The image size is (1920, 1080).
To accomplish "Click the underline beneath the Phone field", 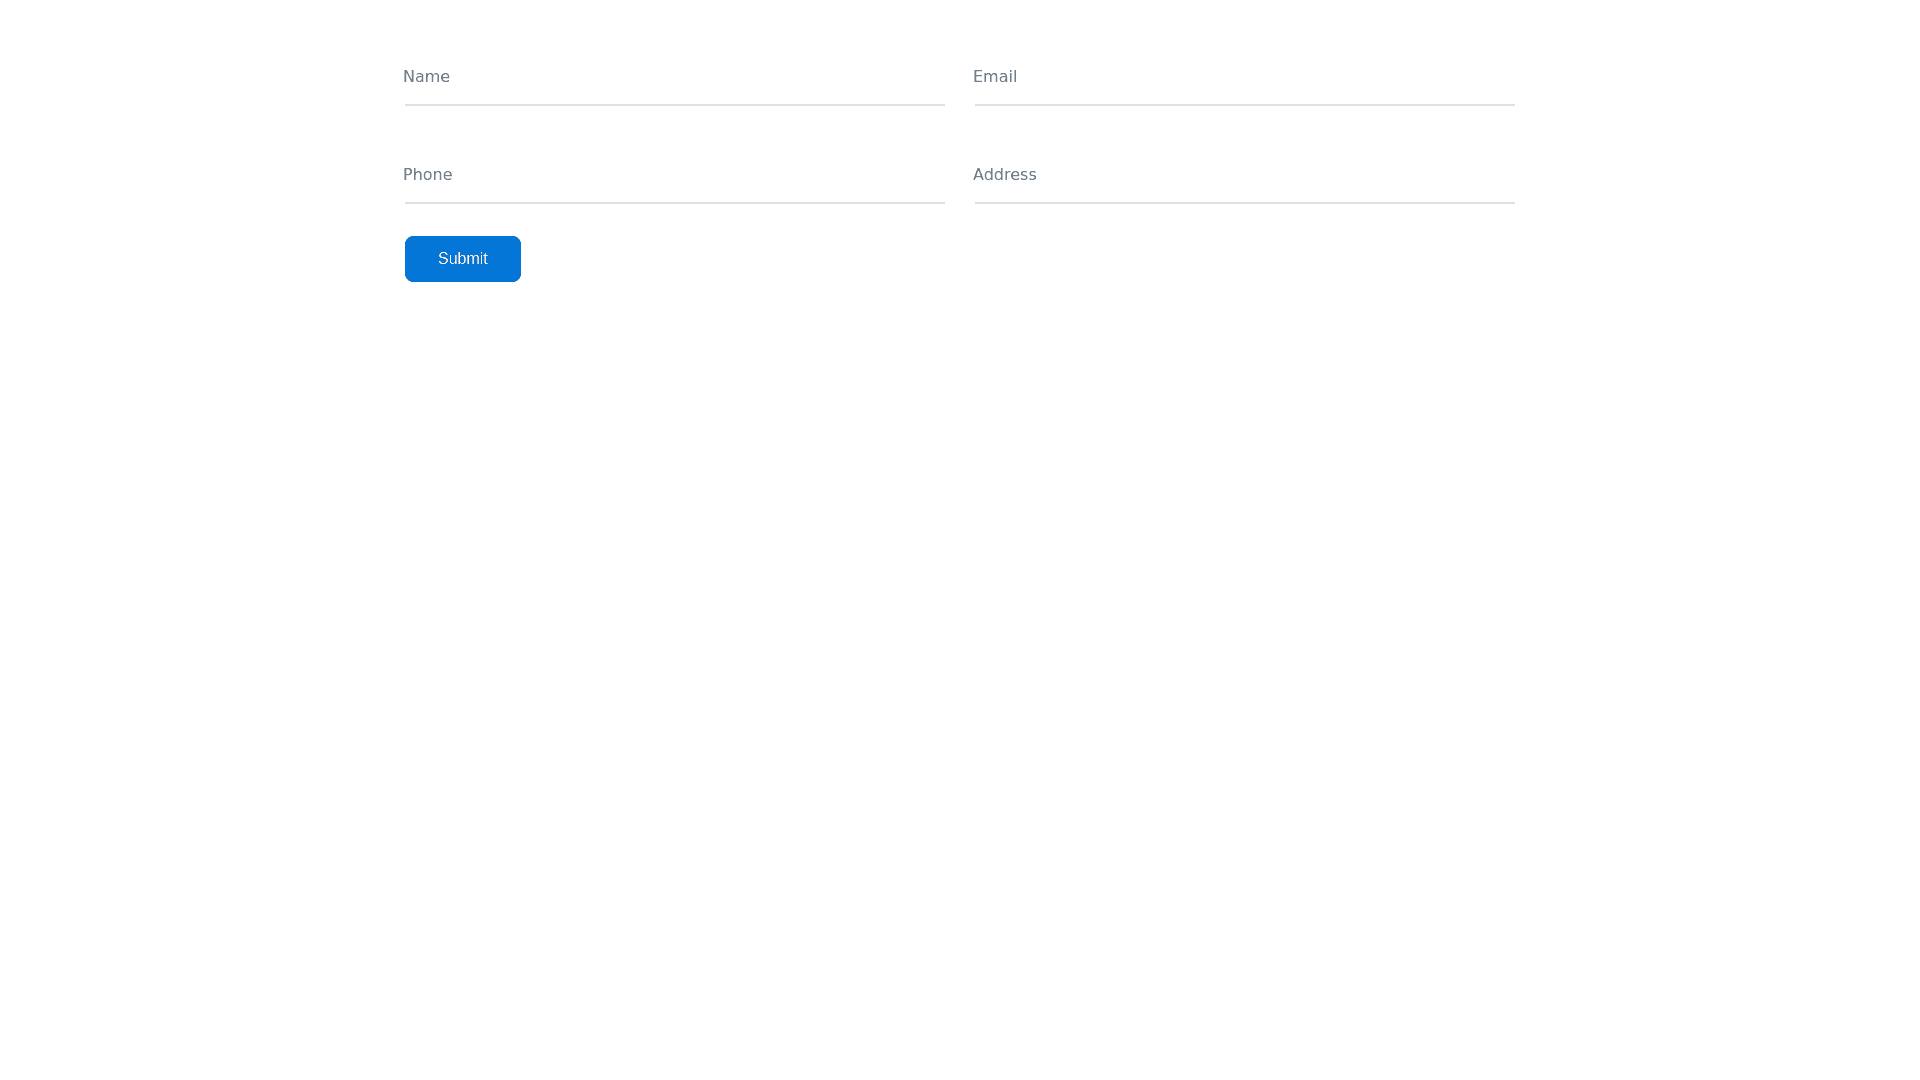I will 674,202.
